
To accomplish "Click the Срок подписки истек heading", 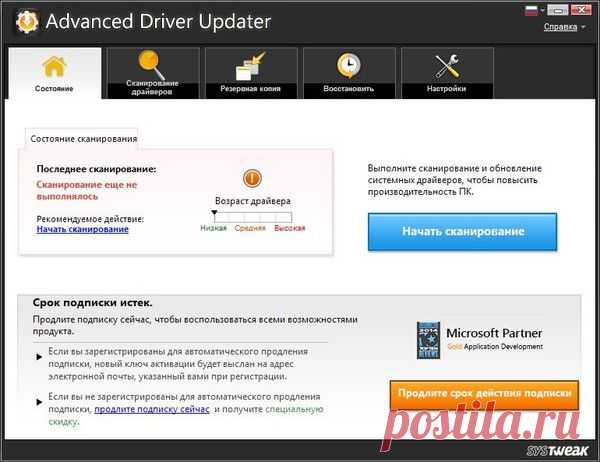I will tap(93, 303).
